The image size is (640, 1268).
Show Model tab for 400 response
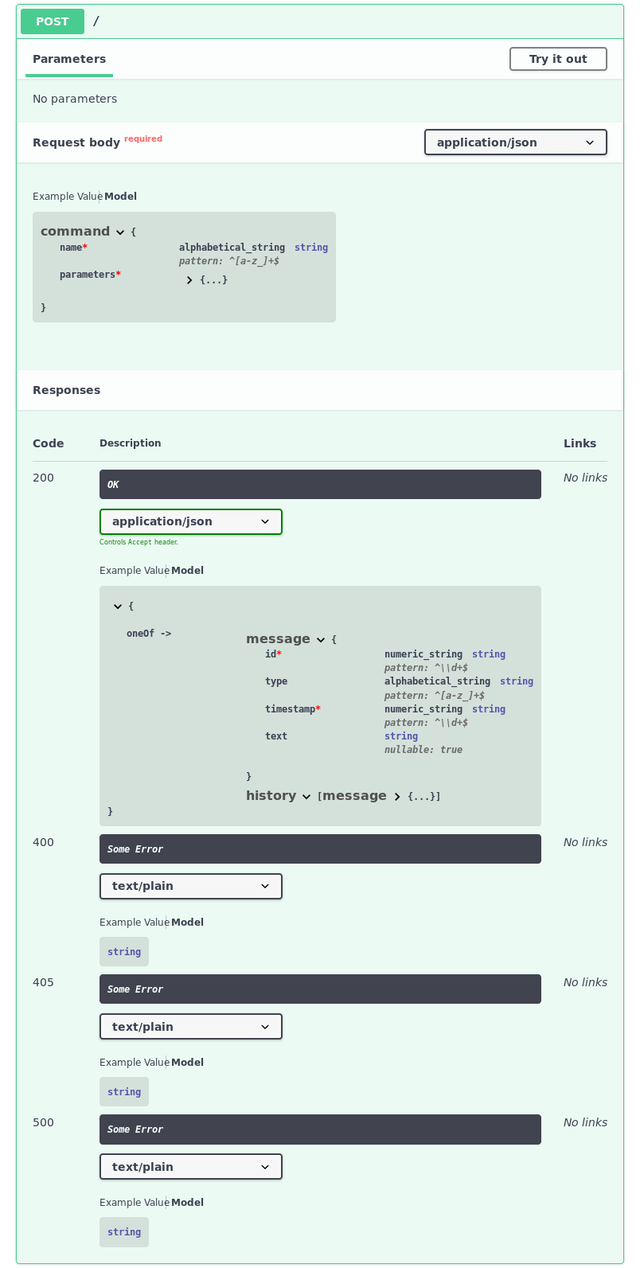point(187,922)
